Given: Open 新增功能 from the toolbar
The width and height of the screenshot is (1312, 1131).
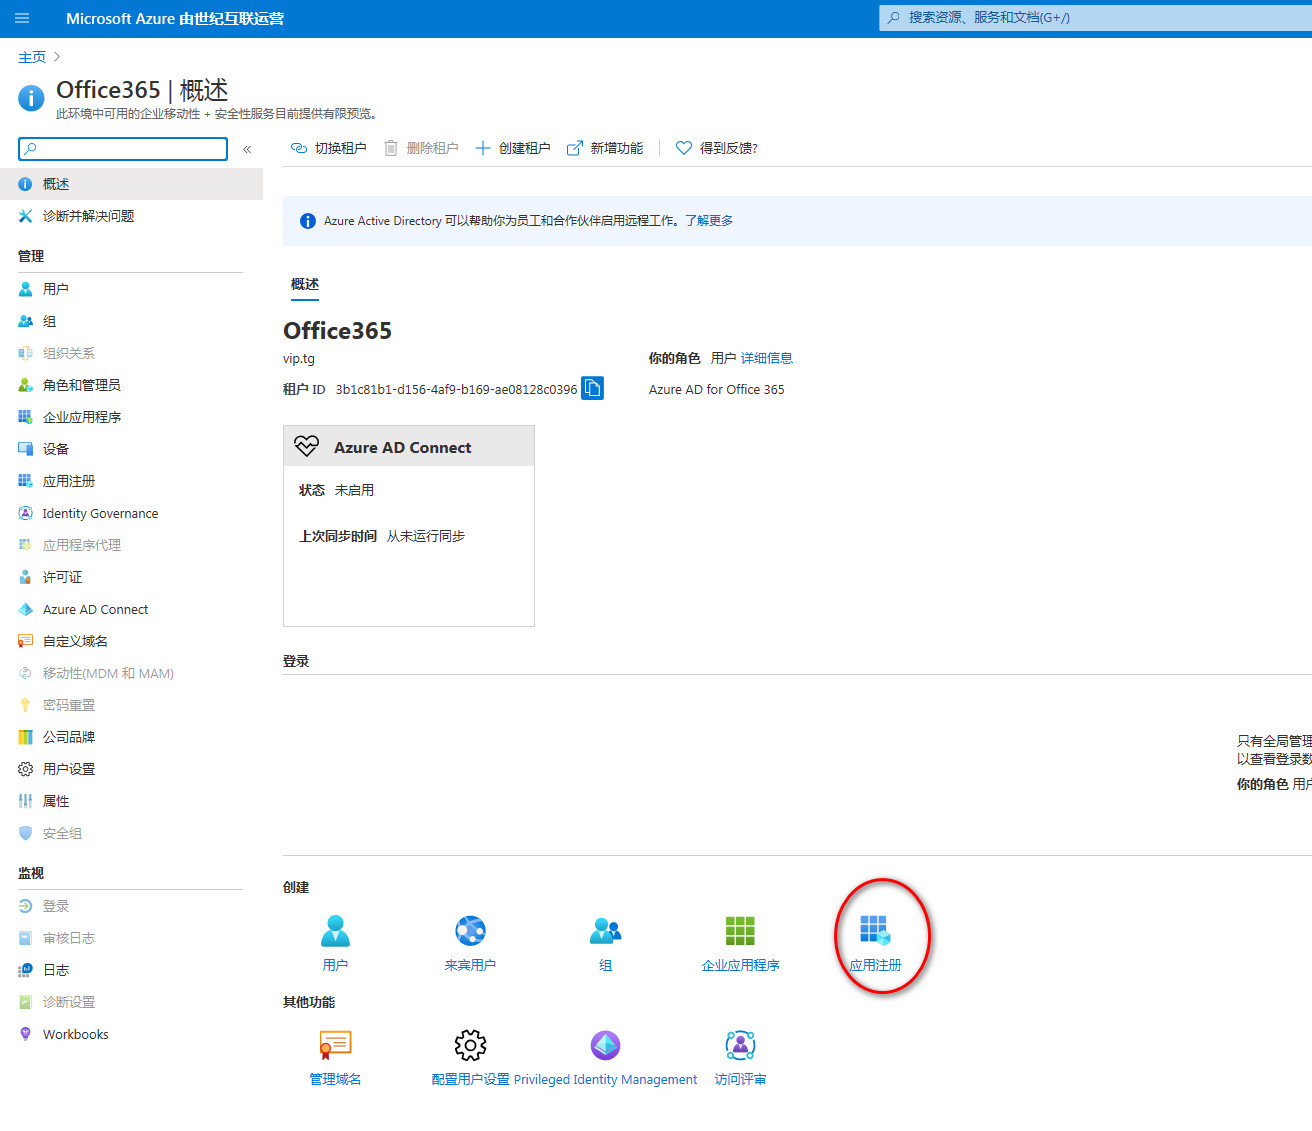Looking at the screenshot, I should 605,148.
